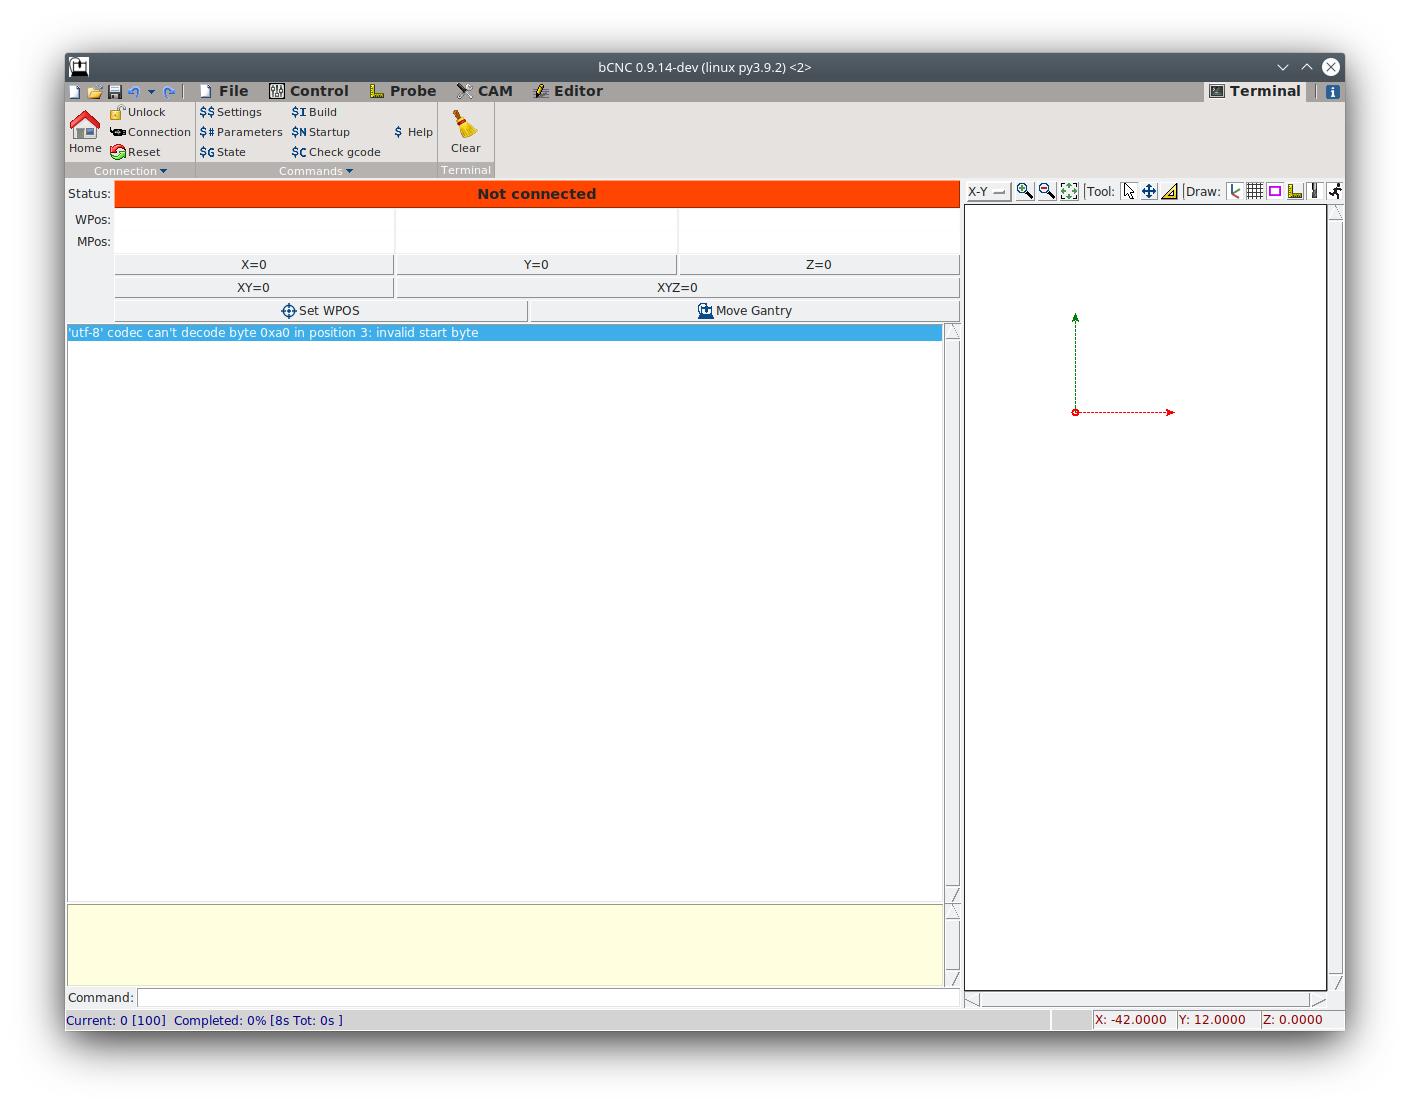
Task: Switch to the CAM ribbon tab
Action: pyautogui.click(x=485, y=91)
